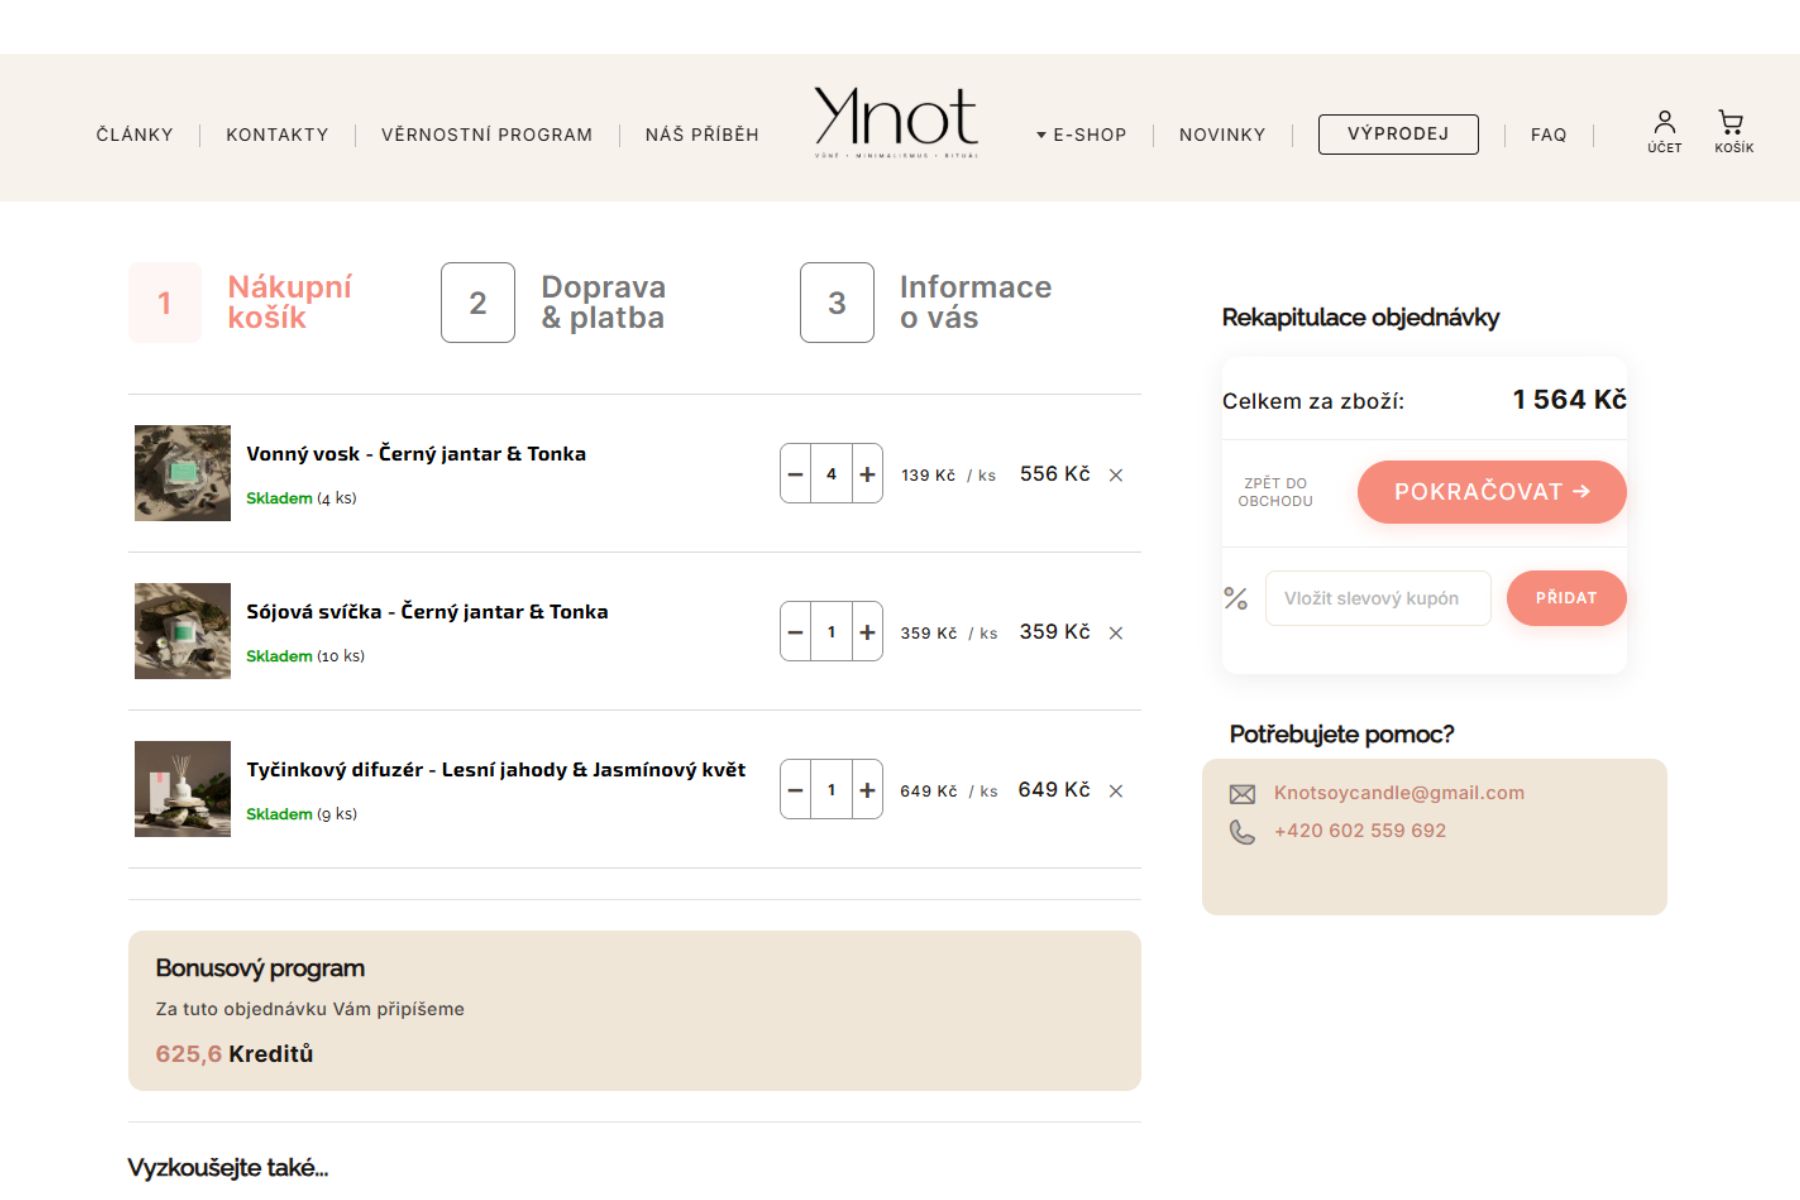The image size is (1800, 1200).
Task: Click the Výprodej button
Action: tap(1398, 134)
